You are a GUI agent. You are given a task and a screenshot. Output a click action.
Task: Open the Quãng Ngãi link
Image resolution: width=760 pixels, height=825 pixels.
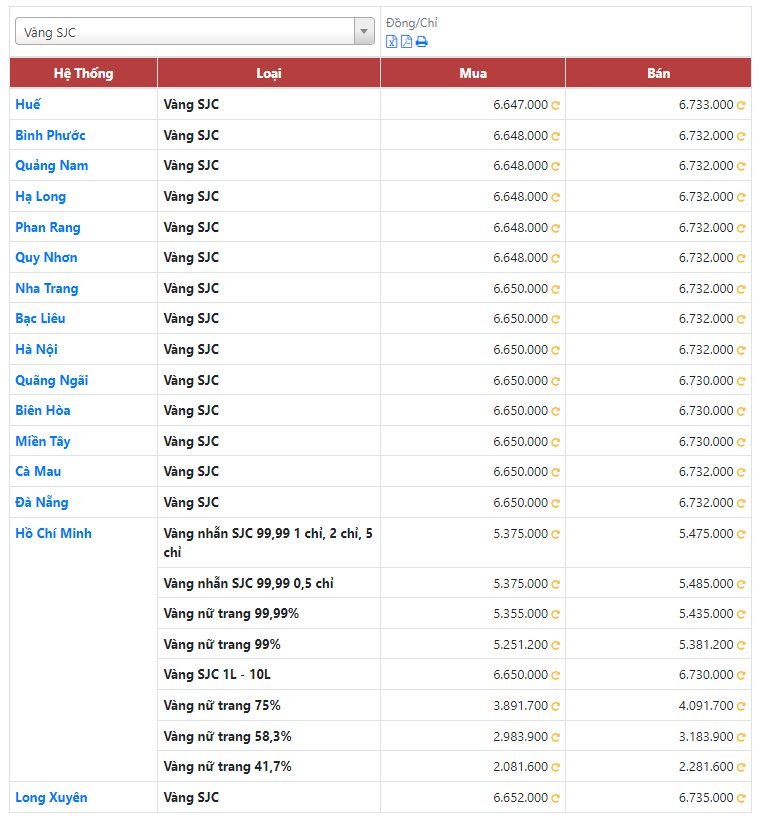52,380
